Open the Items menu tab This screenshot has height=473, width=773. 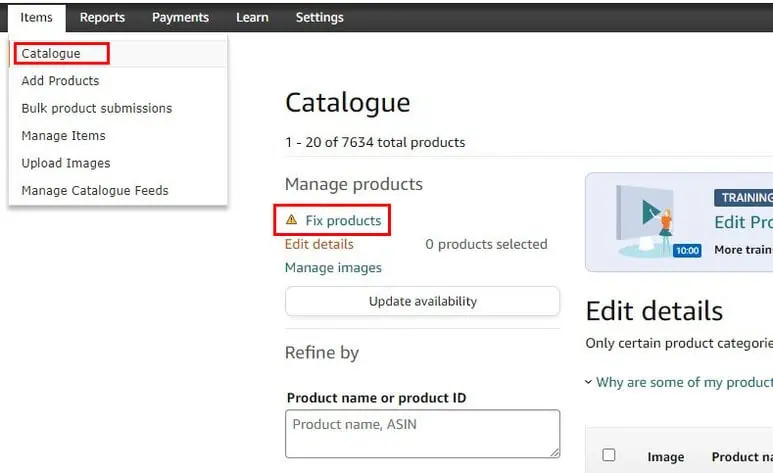36,18
